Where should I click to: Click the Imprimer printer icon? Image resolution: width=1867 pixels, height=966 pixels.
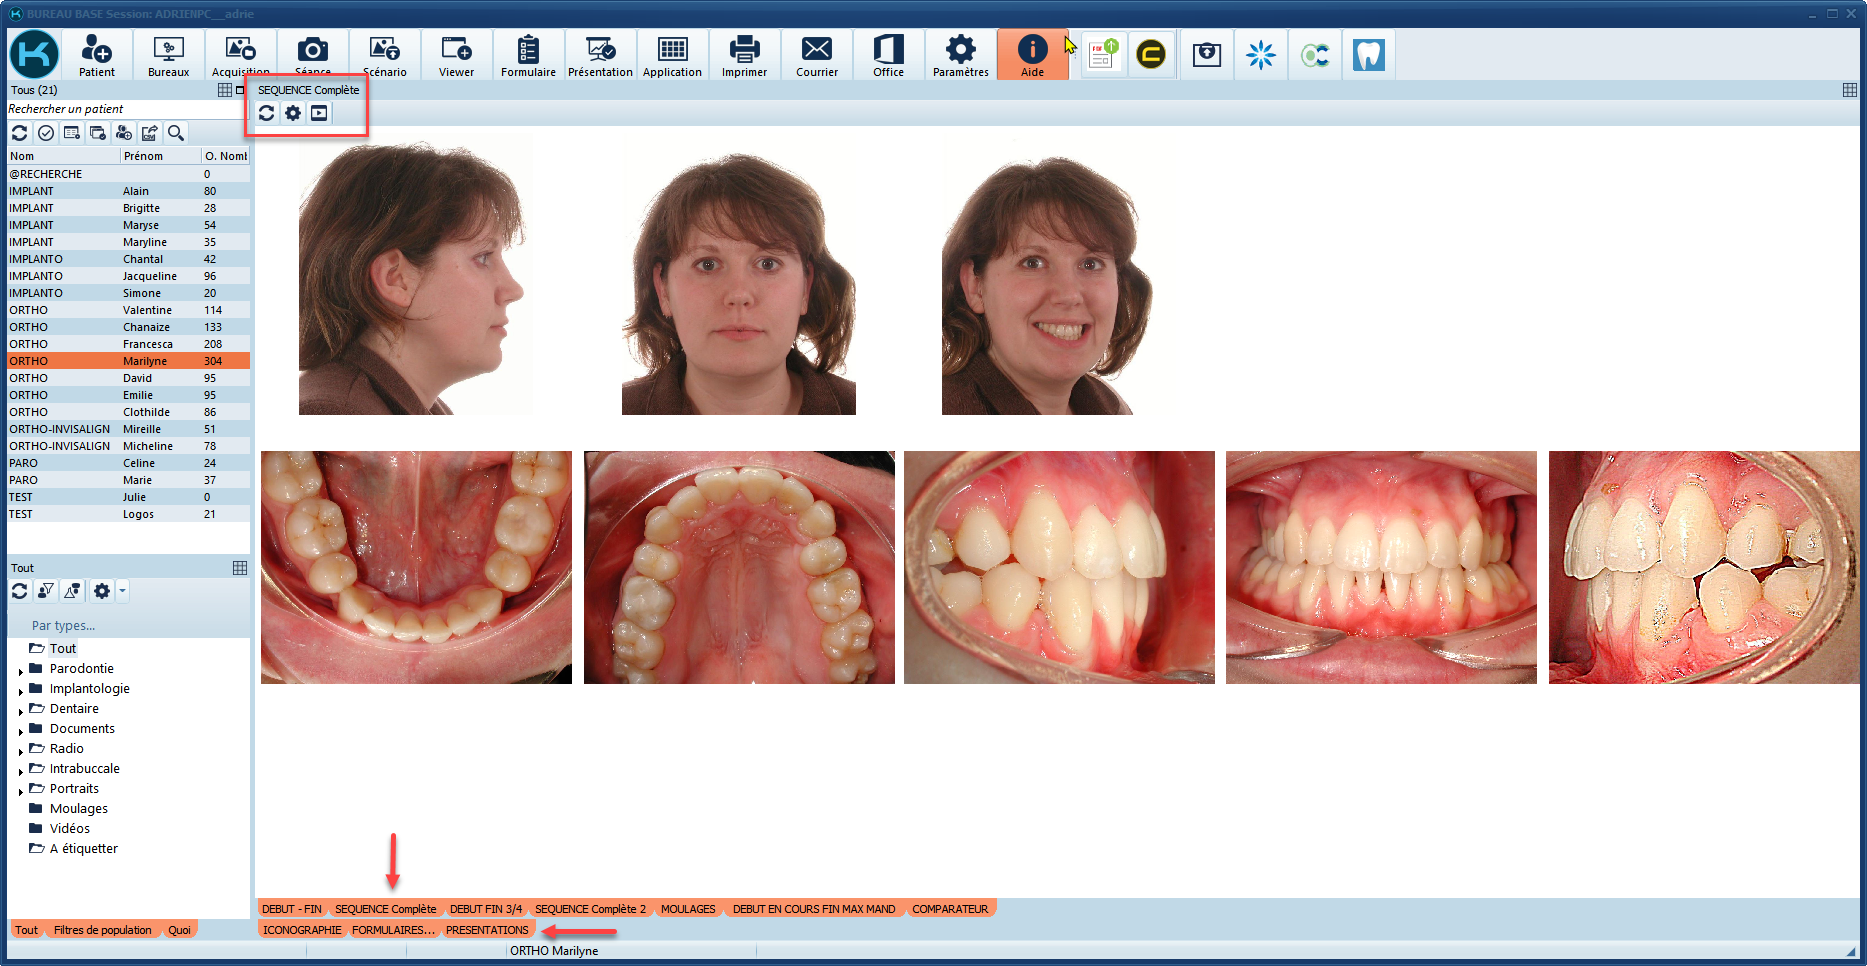point(744,55)
